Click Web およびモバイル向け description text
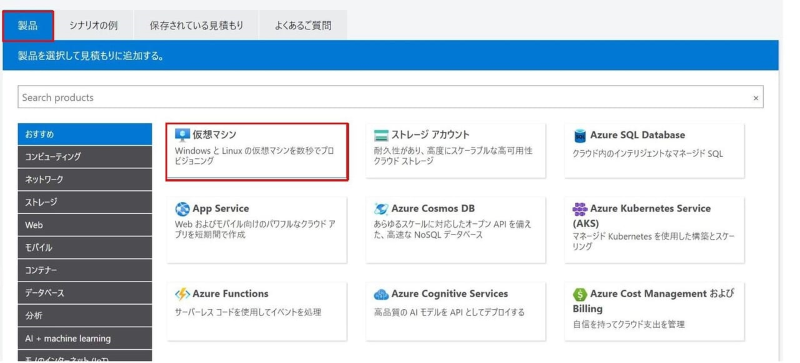The image size is (800, 363). 255,230
